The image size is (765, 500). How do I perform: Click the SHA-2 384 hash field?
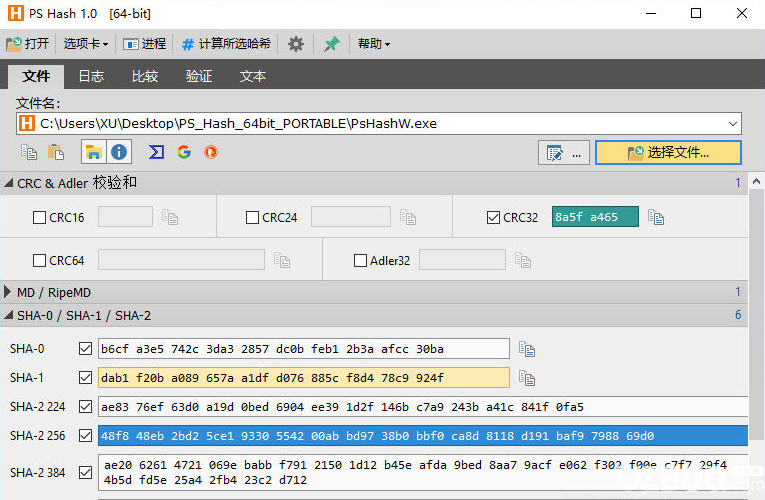coord(423,473)
